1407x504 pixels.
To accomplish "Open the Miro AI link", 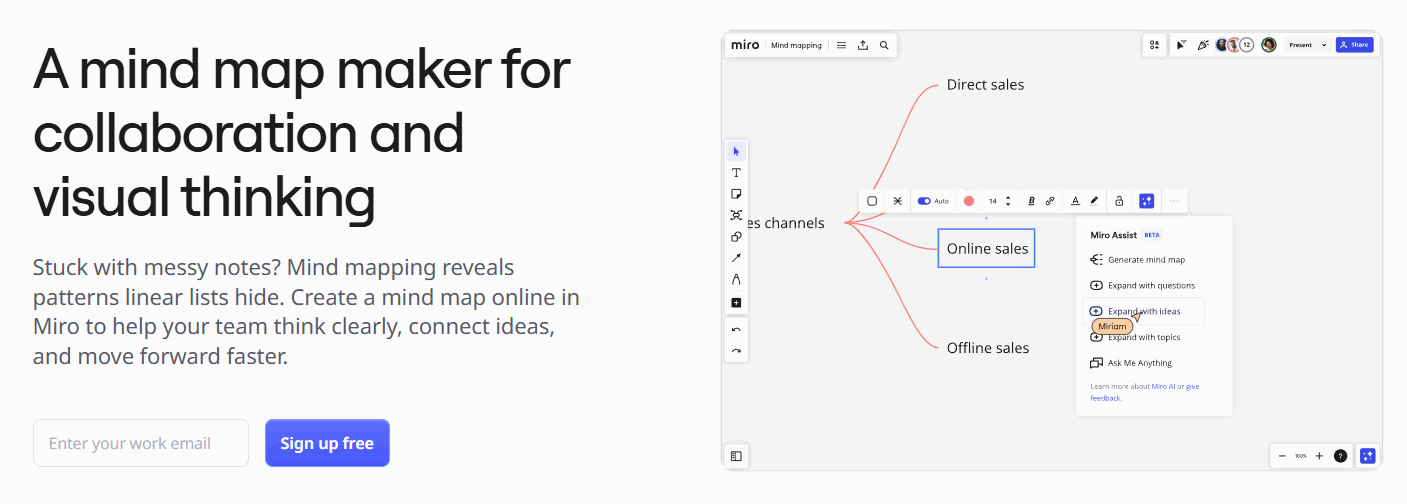I will [x=1163, y=386].
